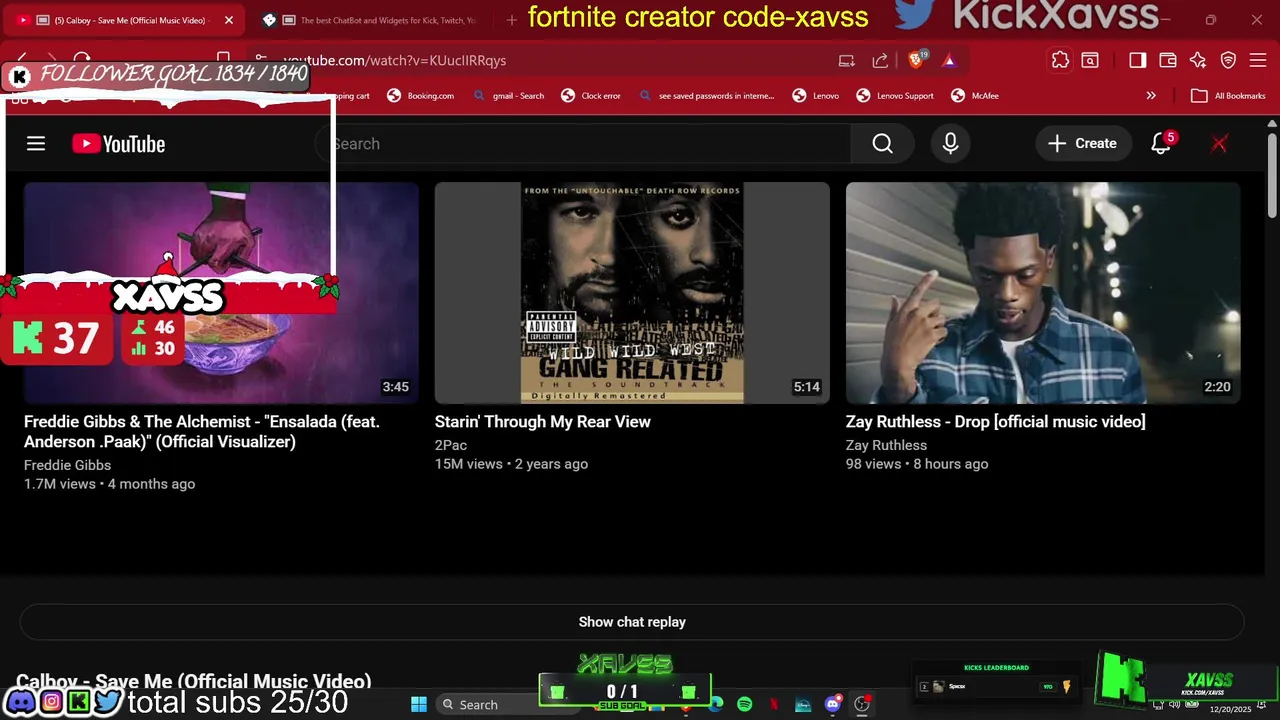Open Starin' Through My Rear View title
Screen dimensions: 1280x720
(x=543, y=422)
